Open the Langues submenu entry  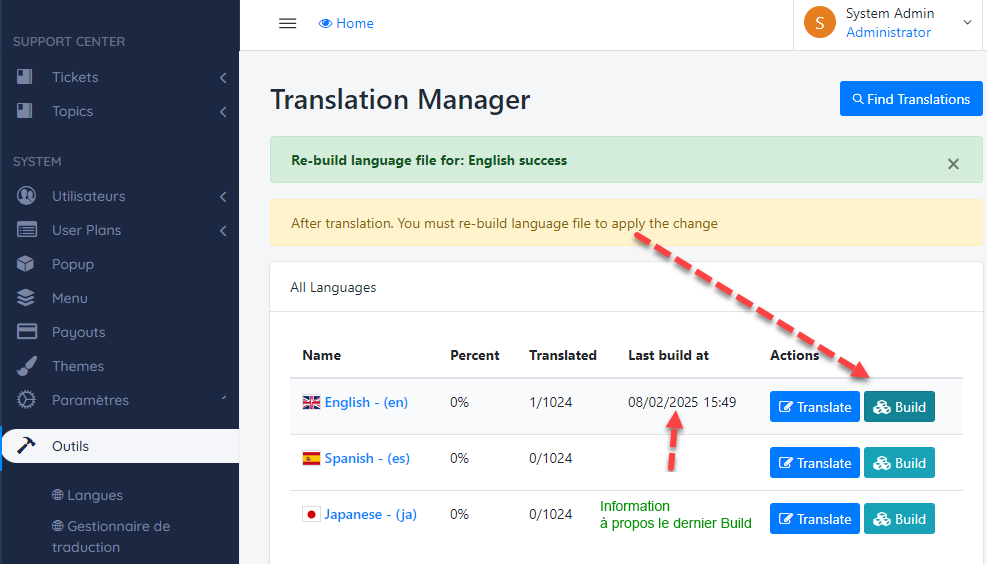95,495
